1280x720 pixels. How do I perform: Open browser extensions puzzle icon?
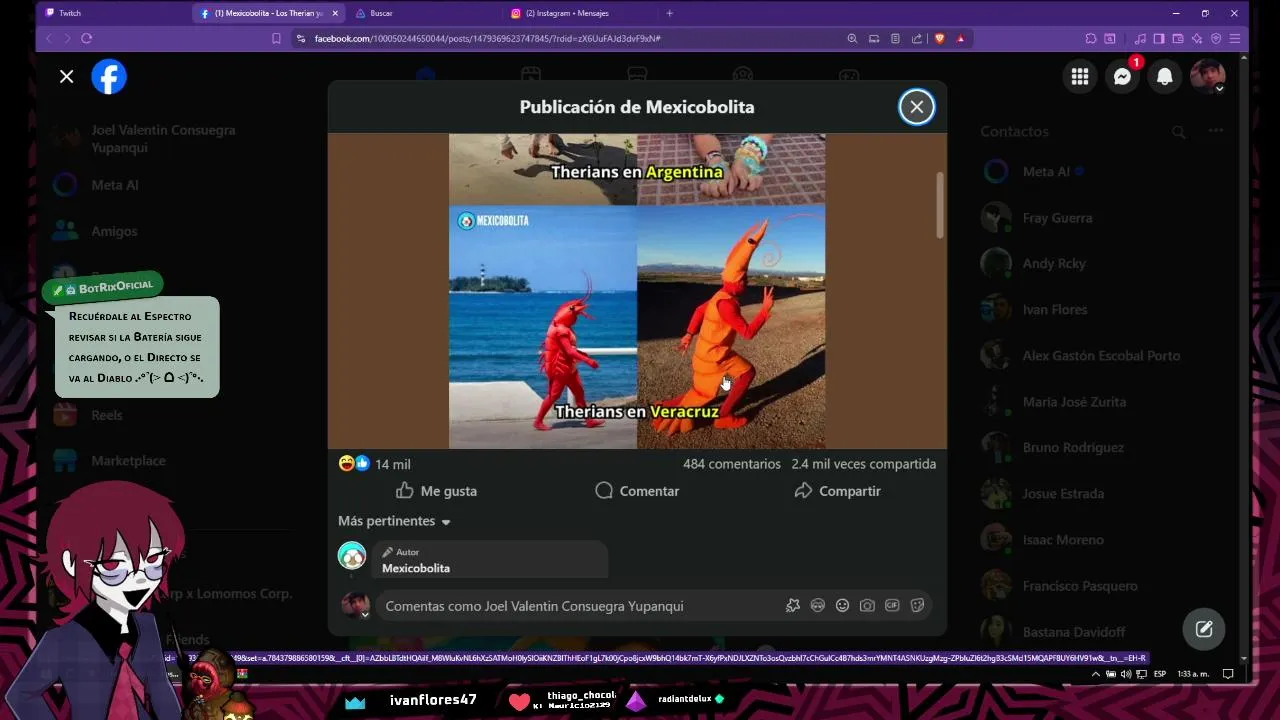(x=1091, y=38)
